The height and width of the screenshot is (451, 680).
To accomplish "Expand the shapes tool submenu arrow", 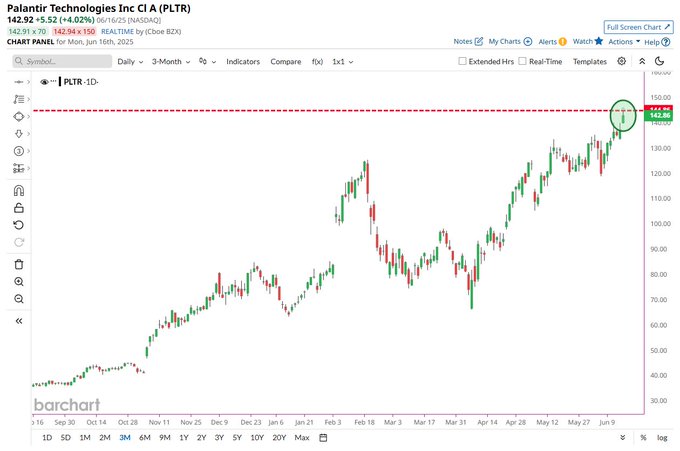I will (29, 117).
